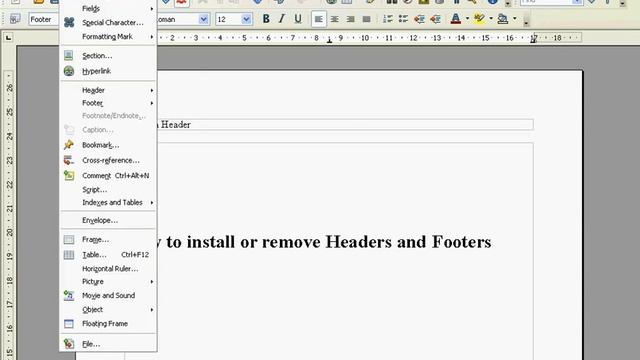The width and height of the screenshot is (640, 360).
Task: Click the tab stop type button beside ruler
Action: click(8, 38)
